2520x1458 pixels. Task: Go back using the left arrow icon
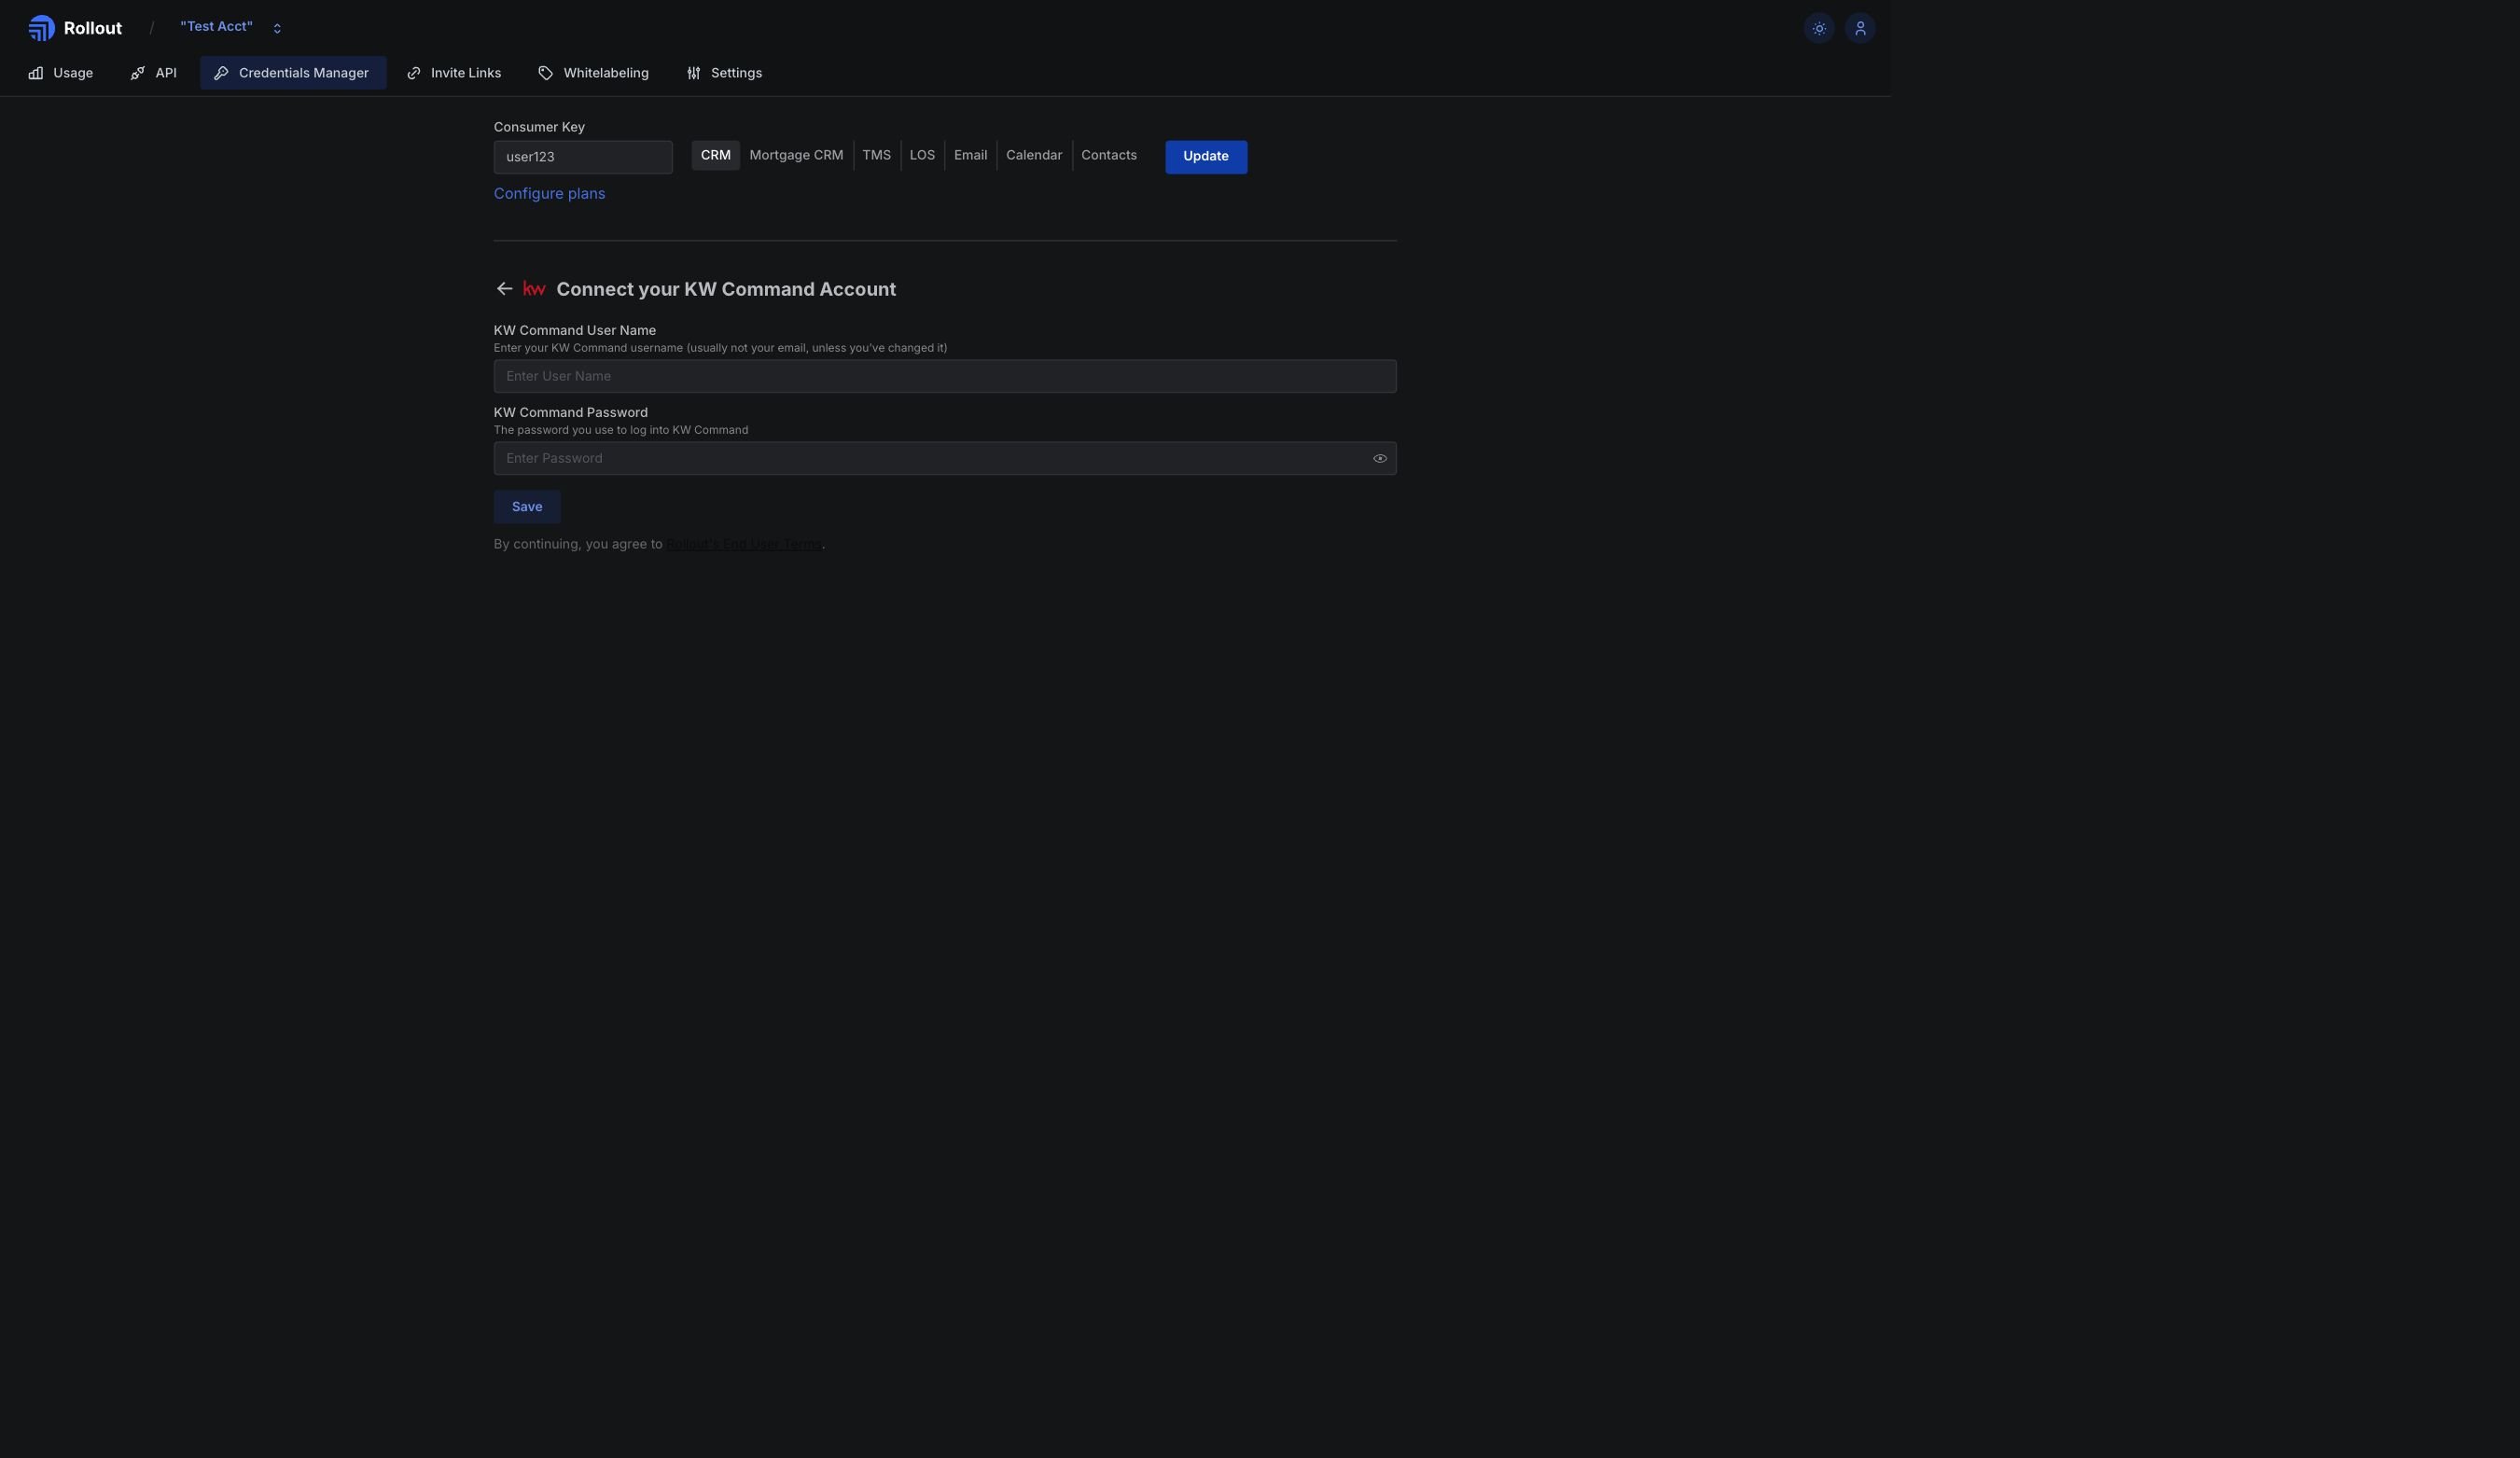[504, 289]
